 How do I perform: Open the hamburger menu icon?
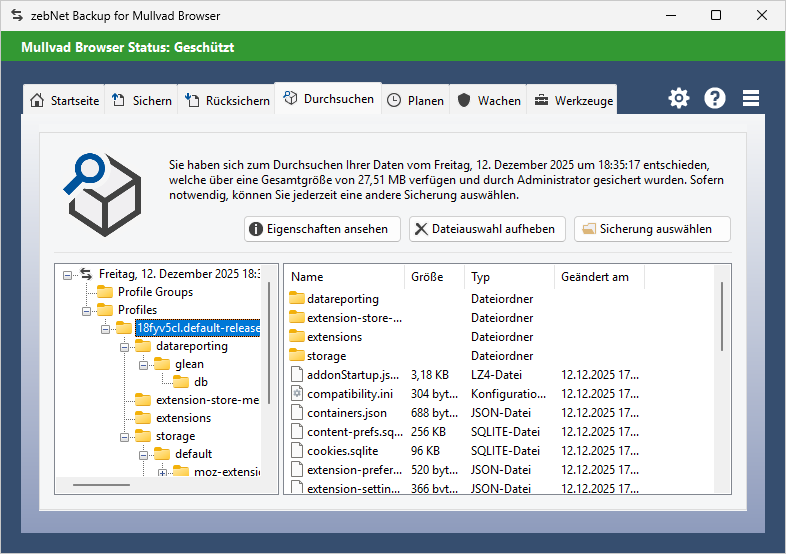[751, 98]
